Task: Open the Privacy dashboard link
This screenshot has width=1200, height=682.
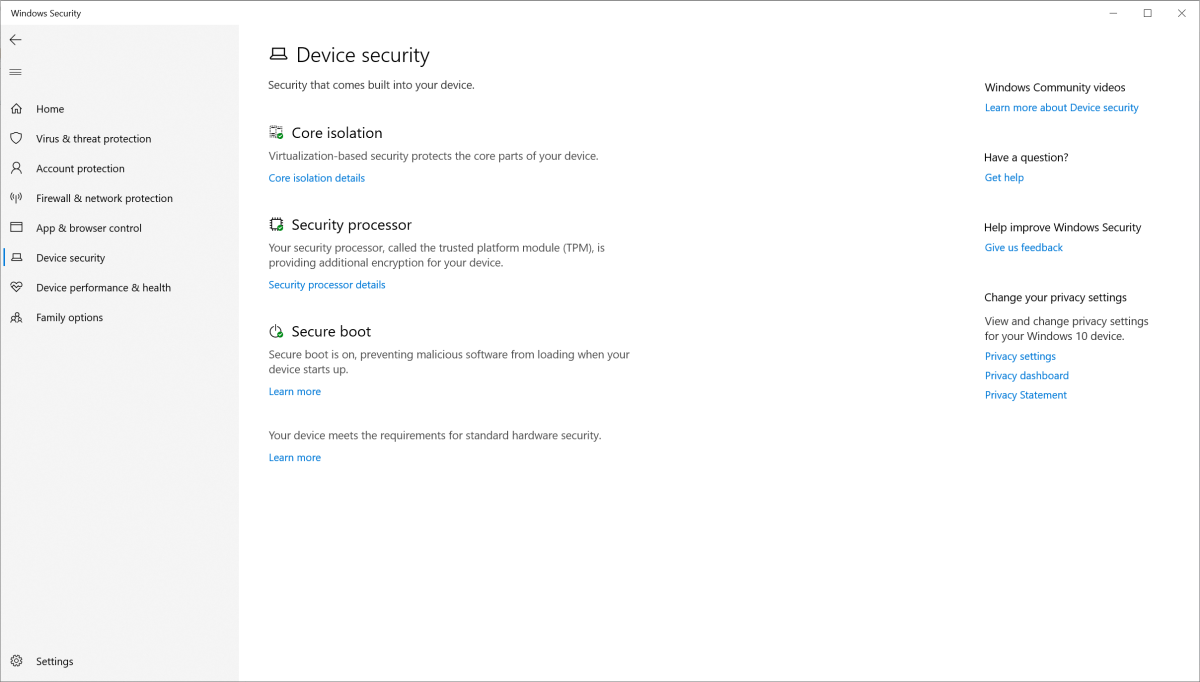Action: pos(1026,375)
